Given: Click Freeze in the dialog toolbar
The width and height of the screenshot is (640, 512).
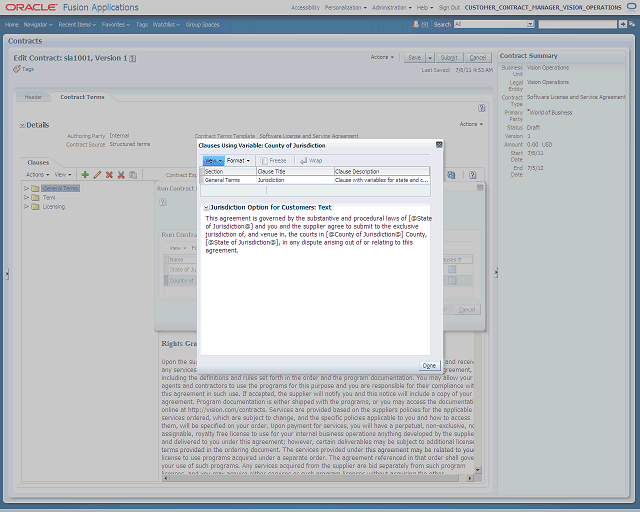Looking at the screenshot, I should (273, 161).
